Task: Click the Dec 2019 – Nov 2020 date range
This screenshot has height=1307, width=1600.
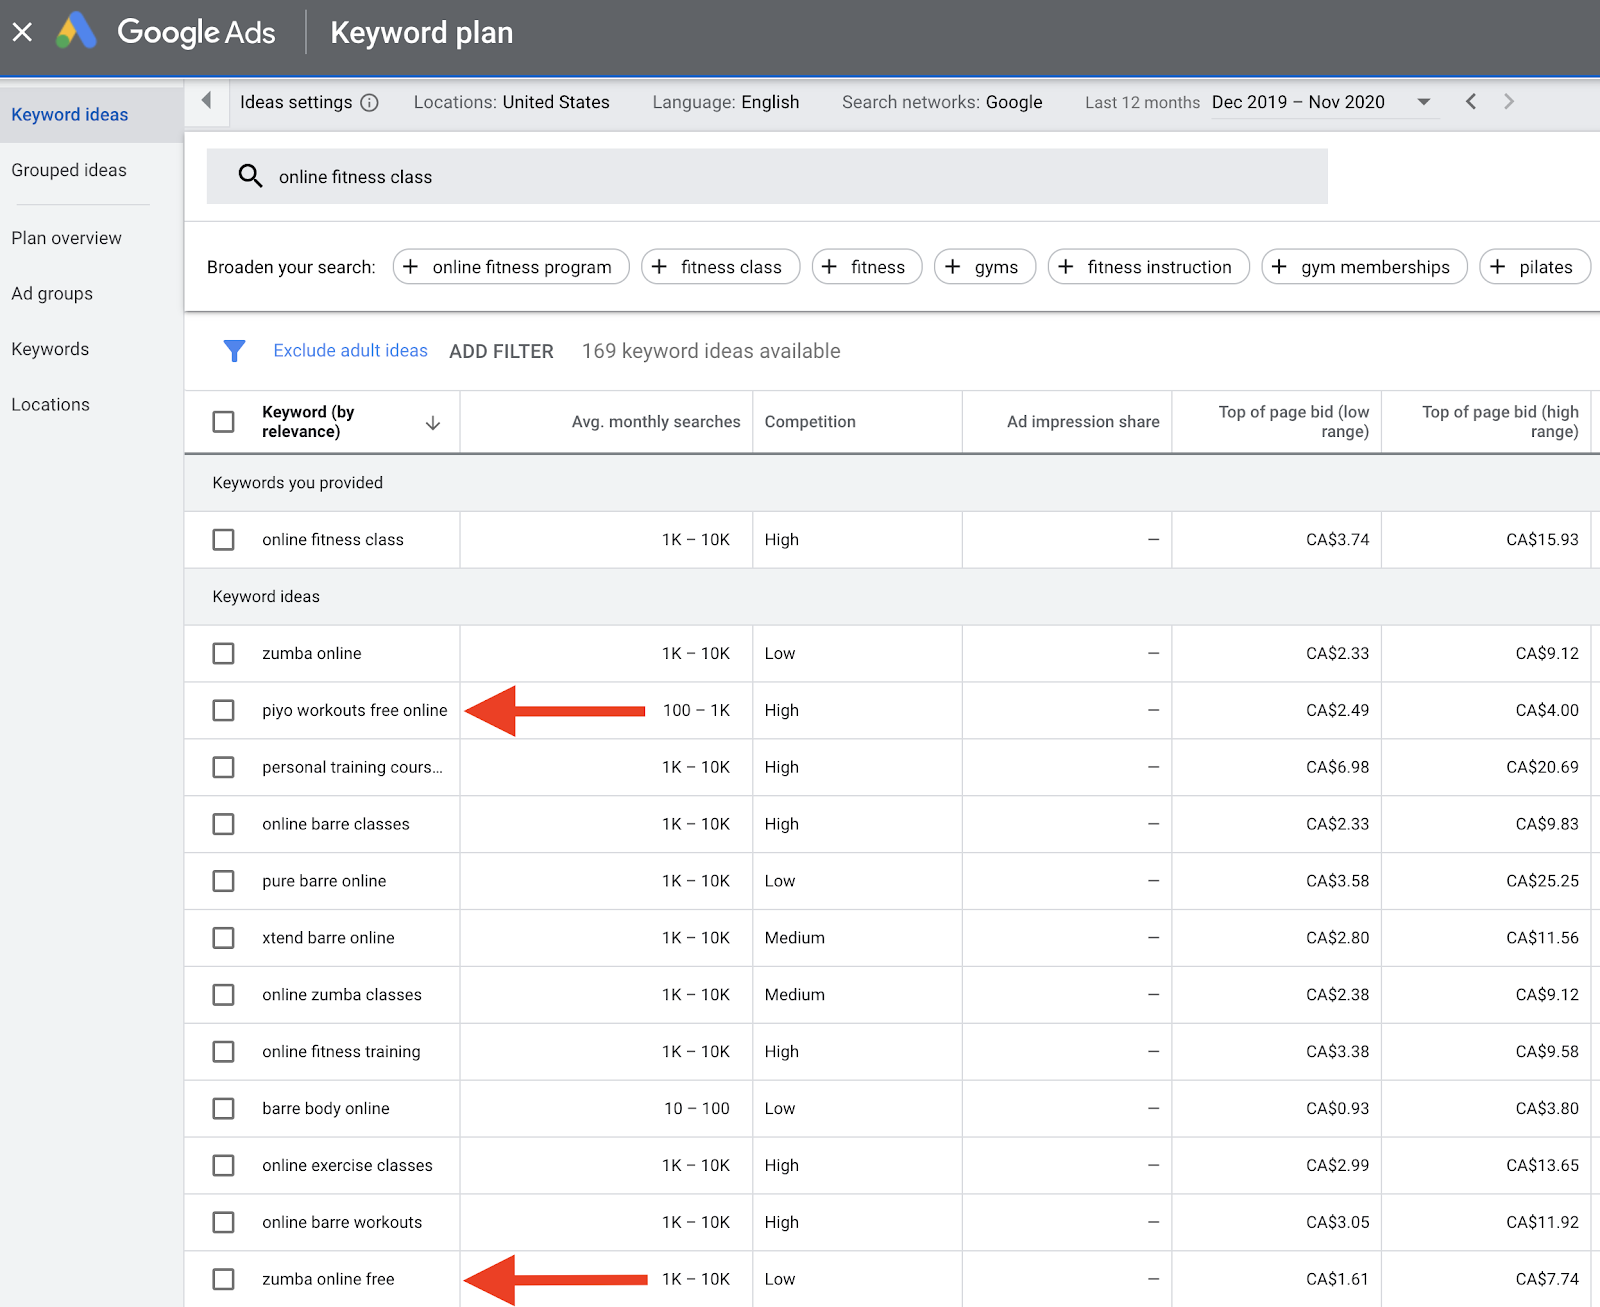Action: (x=1298, y=102)
